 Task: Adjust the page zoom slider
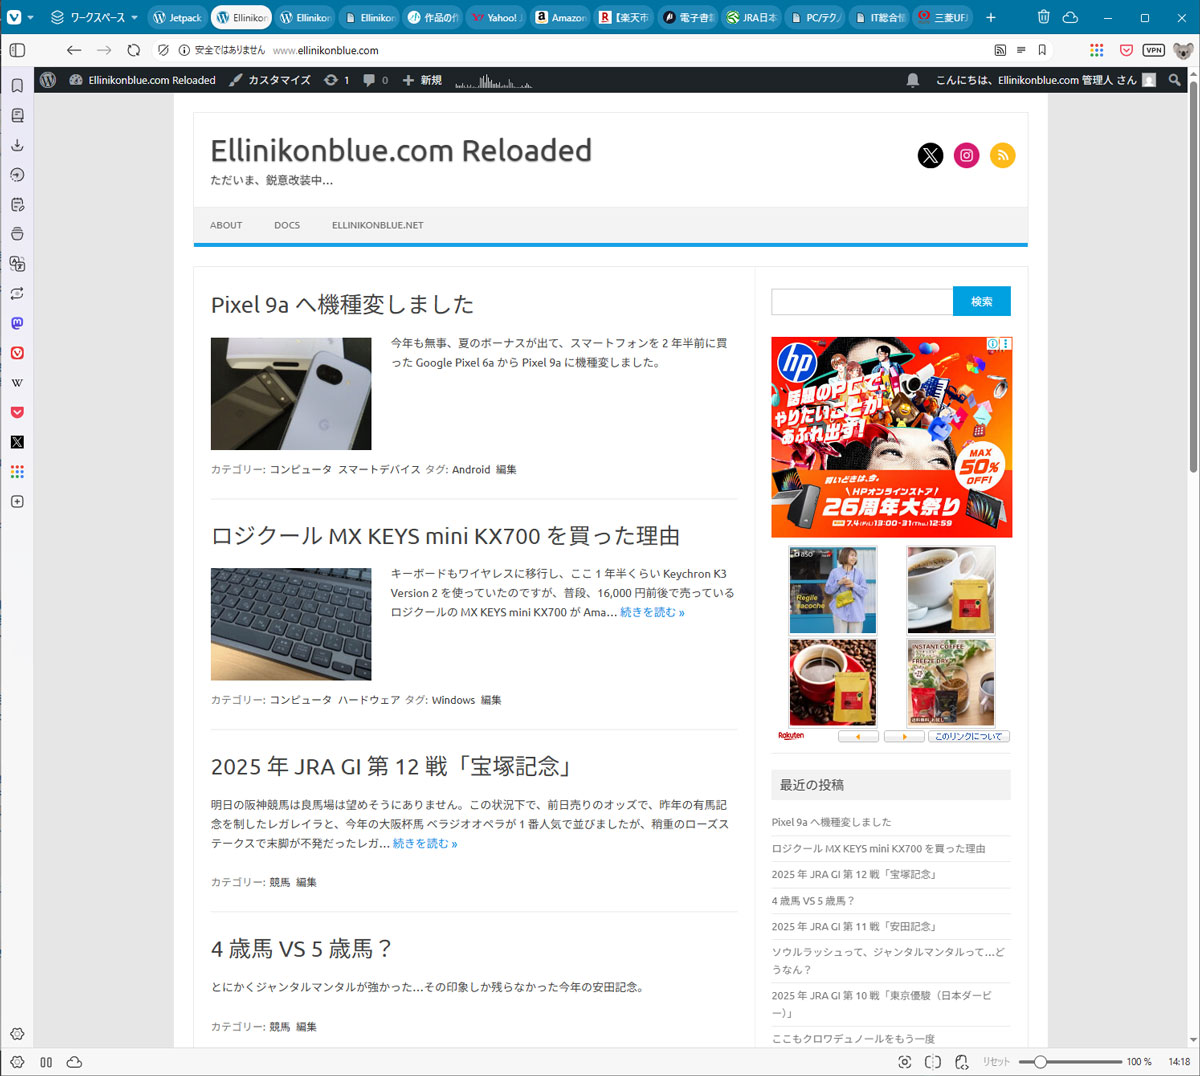coord(1078,1062)
